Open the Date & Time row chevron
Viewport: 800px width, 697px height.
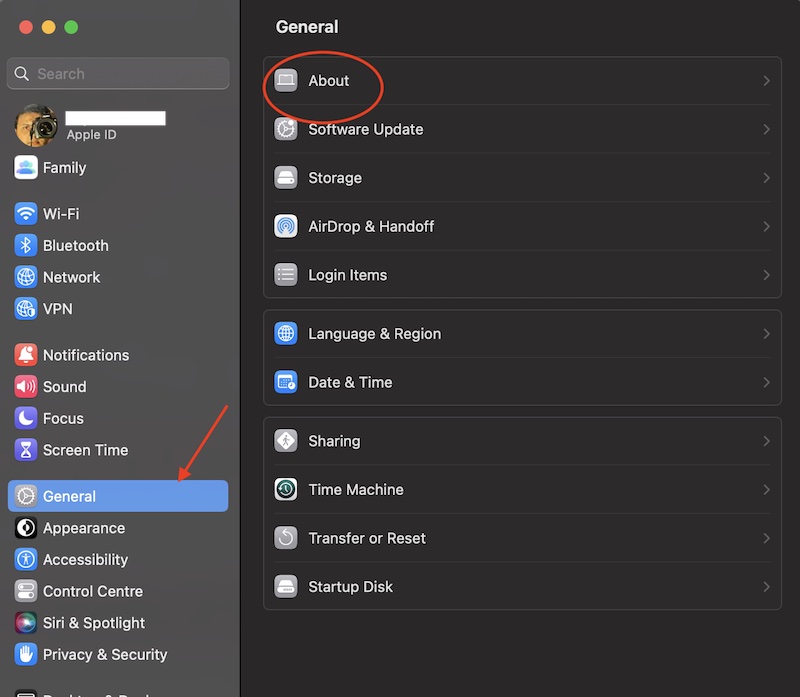coord(766,382)
